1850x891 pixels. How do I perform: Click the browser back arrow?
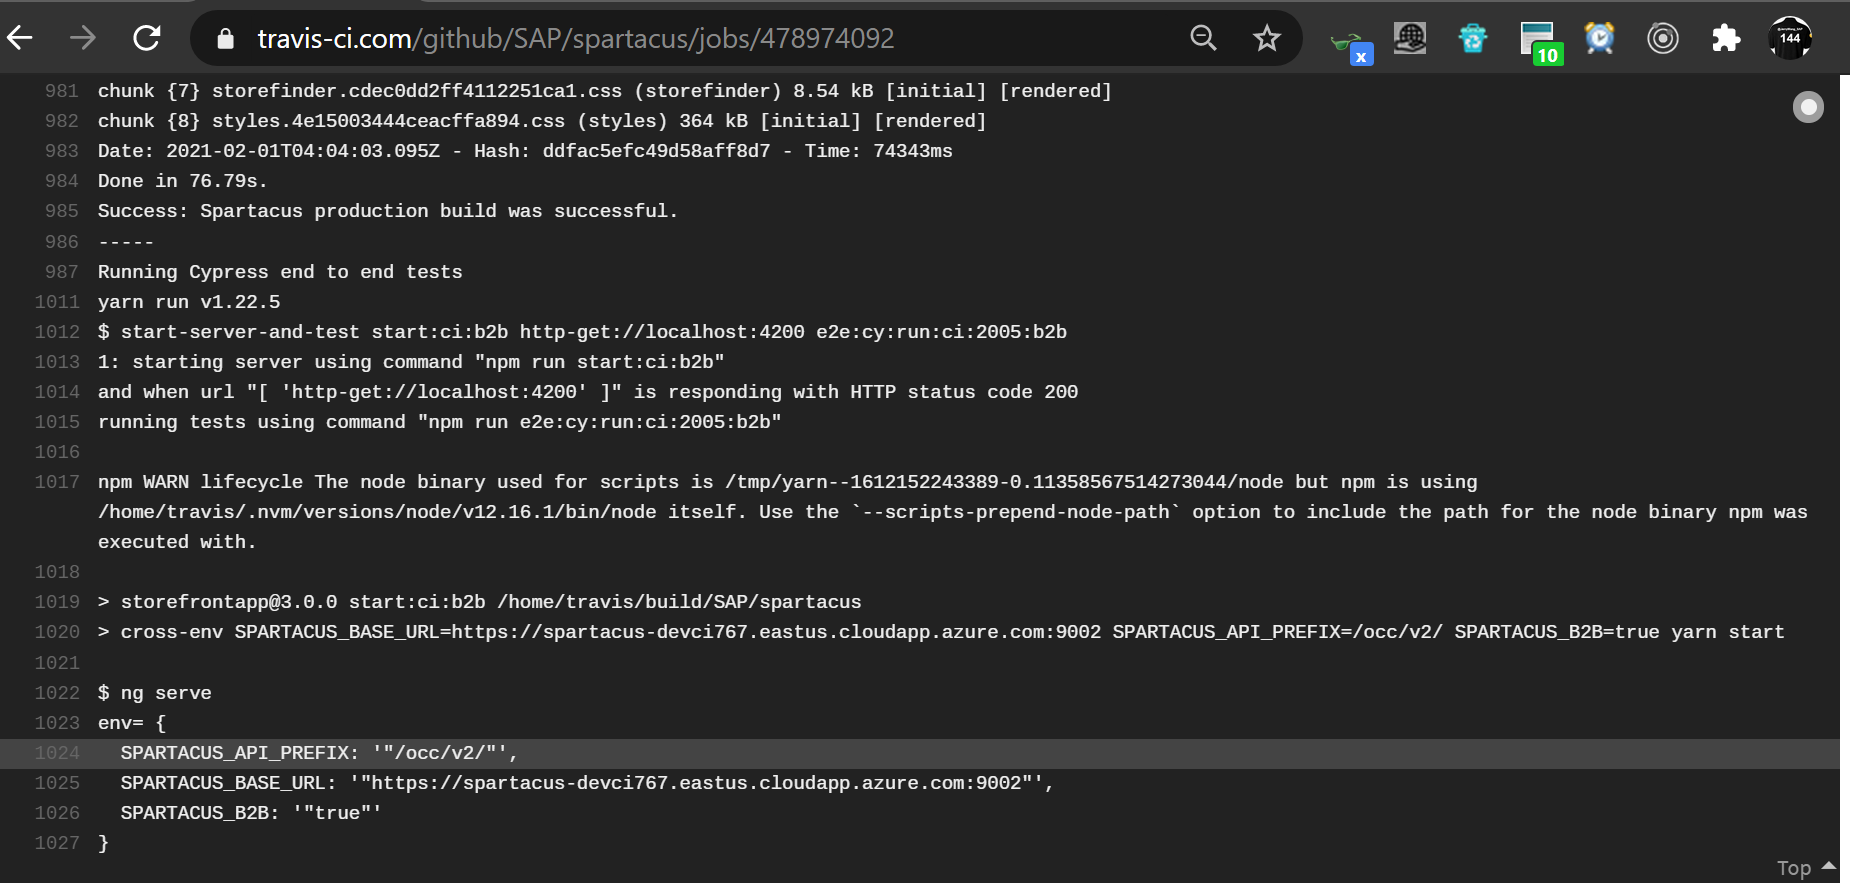(20, 39)
